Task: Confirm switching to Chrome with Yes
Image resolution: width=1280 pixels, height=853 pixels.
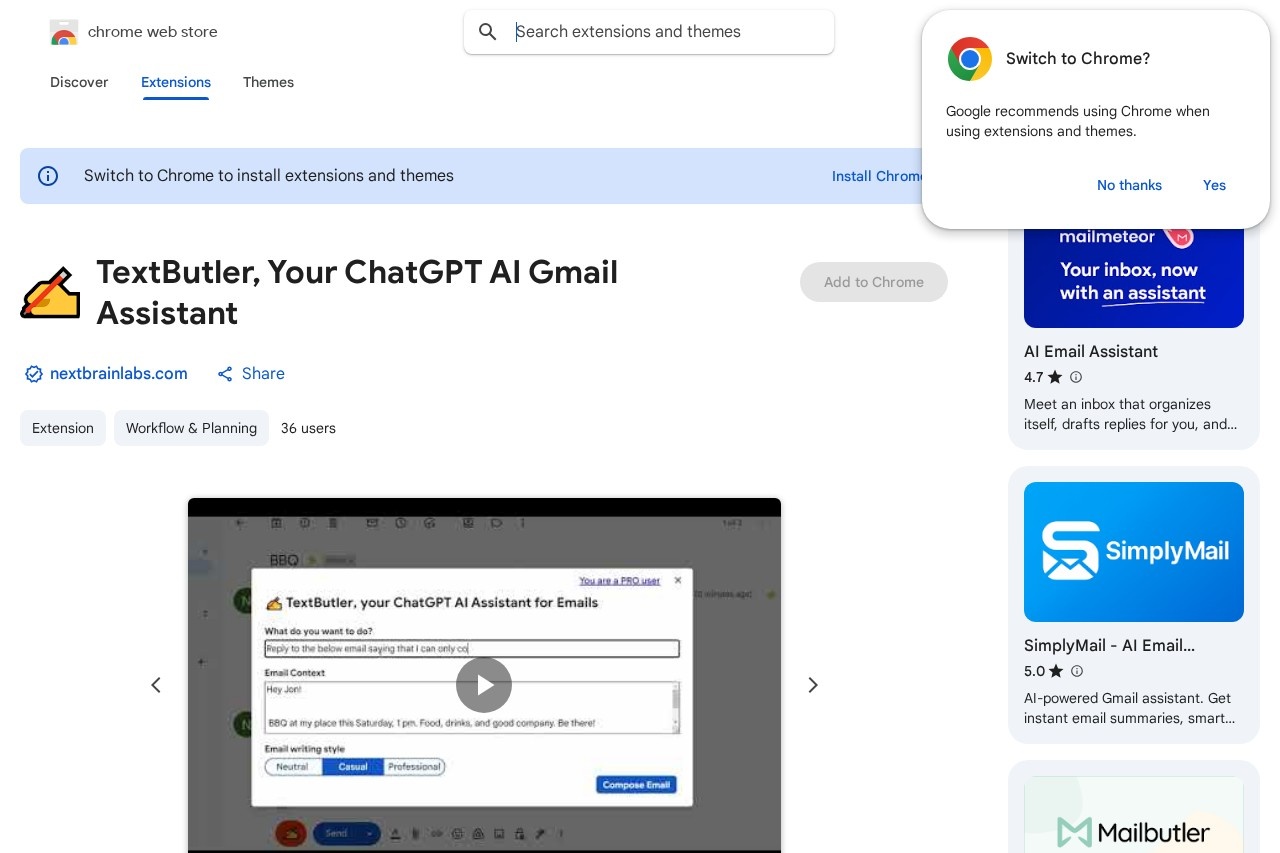Action: 1214,185
